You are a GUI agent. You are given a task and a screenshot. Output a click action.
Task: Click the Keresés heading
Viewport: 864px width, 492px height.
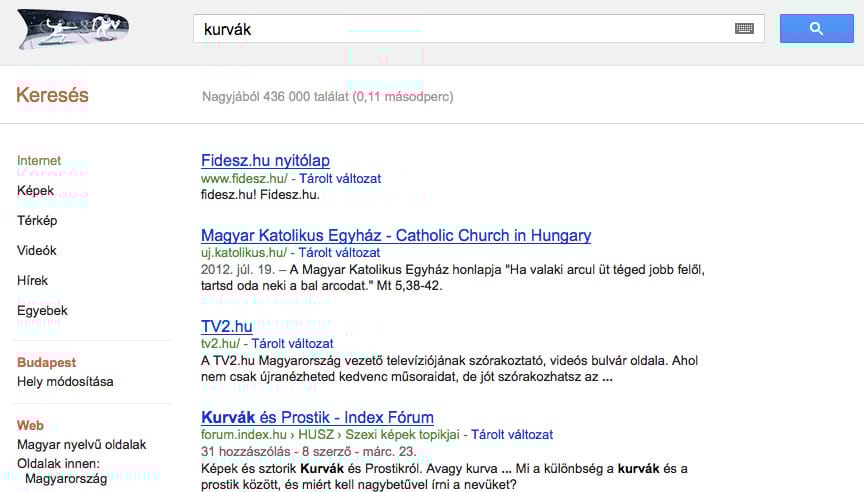tap(52, 95)
